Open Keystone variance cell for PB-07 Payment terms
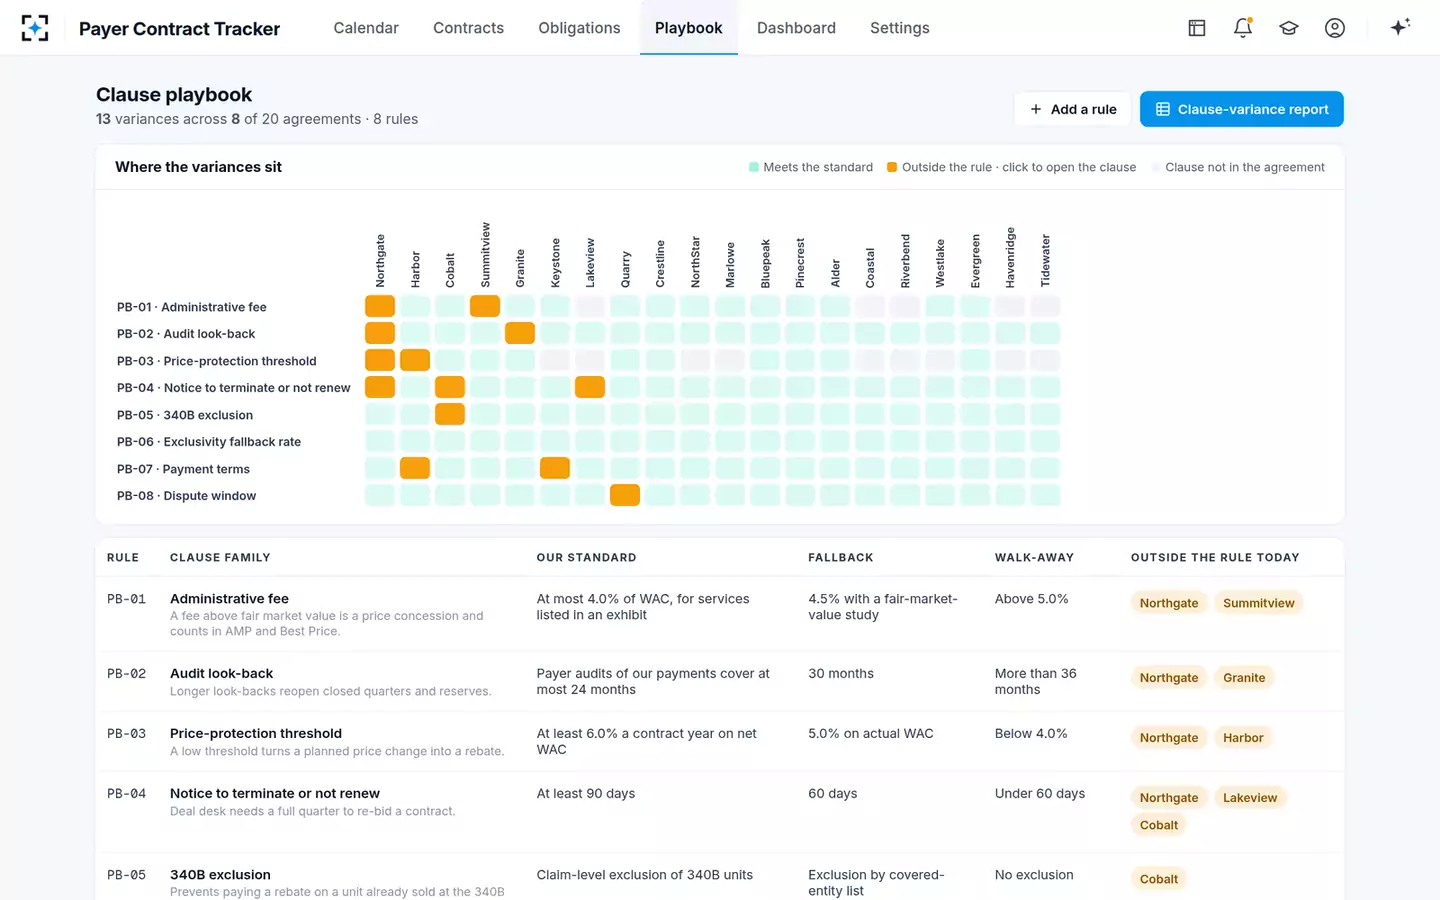Viewport: 1440px width, 900px height. pos(555,468)
